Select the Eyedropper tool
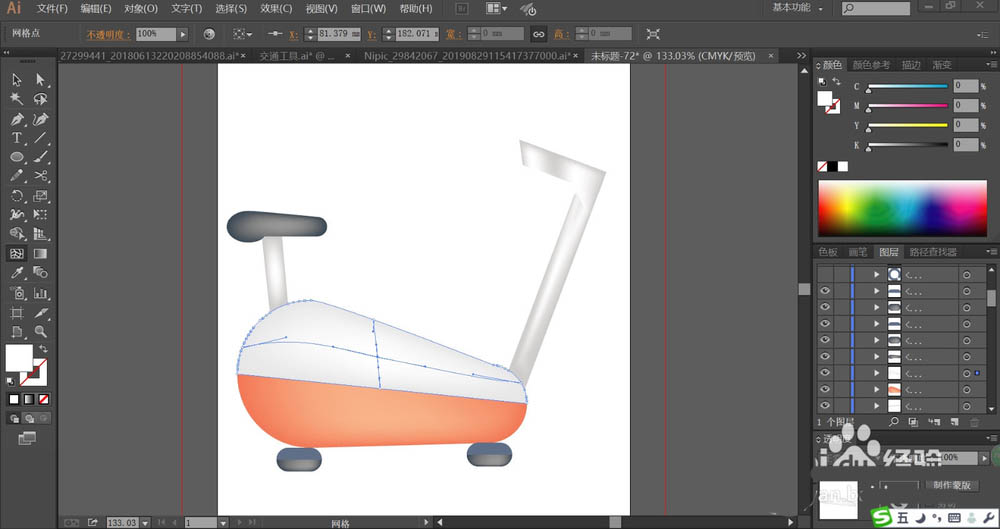Viewport: 1000px width, 529px height. tap(17, 273)
